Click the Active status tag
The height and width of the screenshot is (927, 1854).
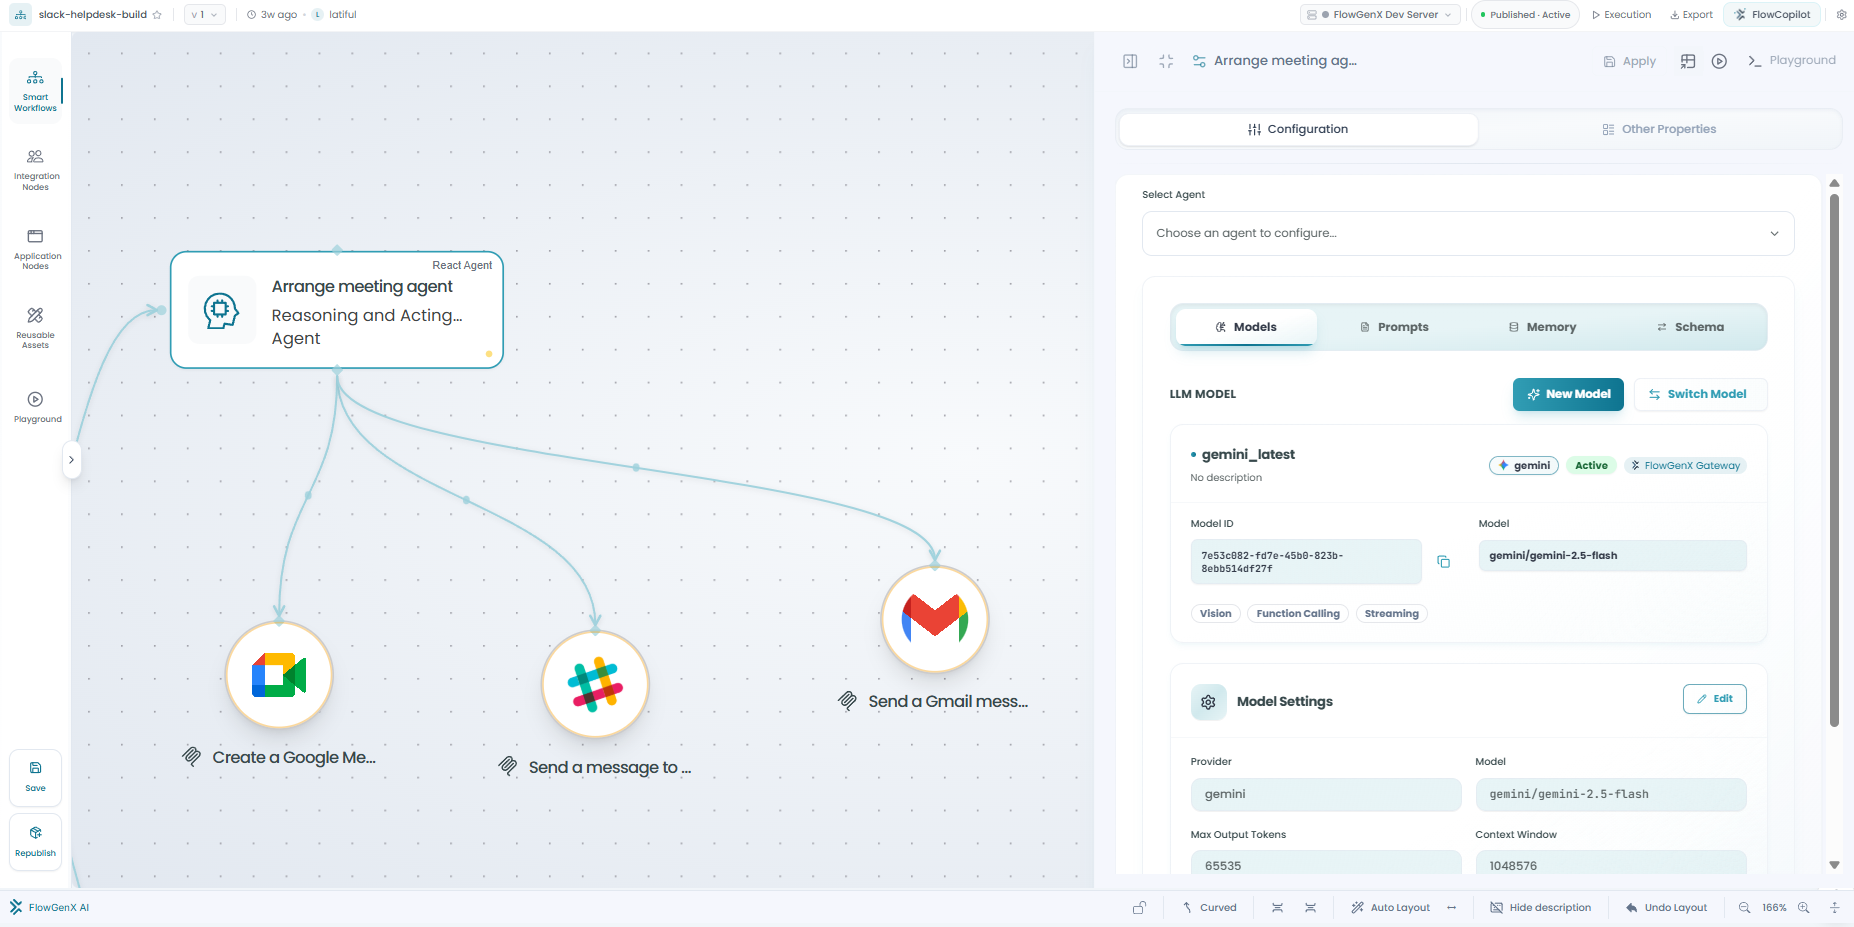[x=1591, y=465]
